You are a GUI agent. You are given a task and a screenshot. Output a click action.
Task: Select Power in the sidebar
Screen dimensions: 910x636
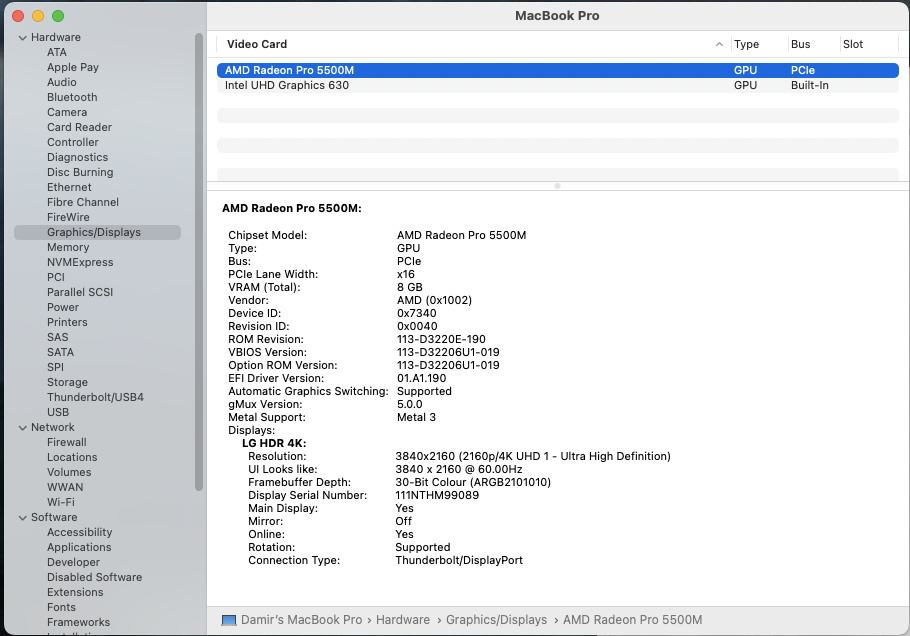(63, 308)
